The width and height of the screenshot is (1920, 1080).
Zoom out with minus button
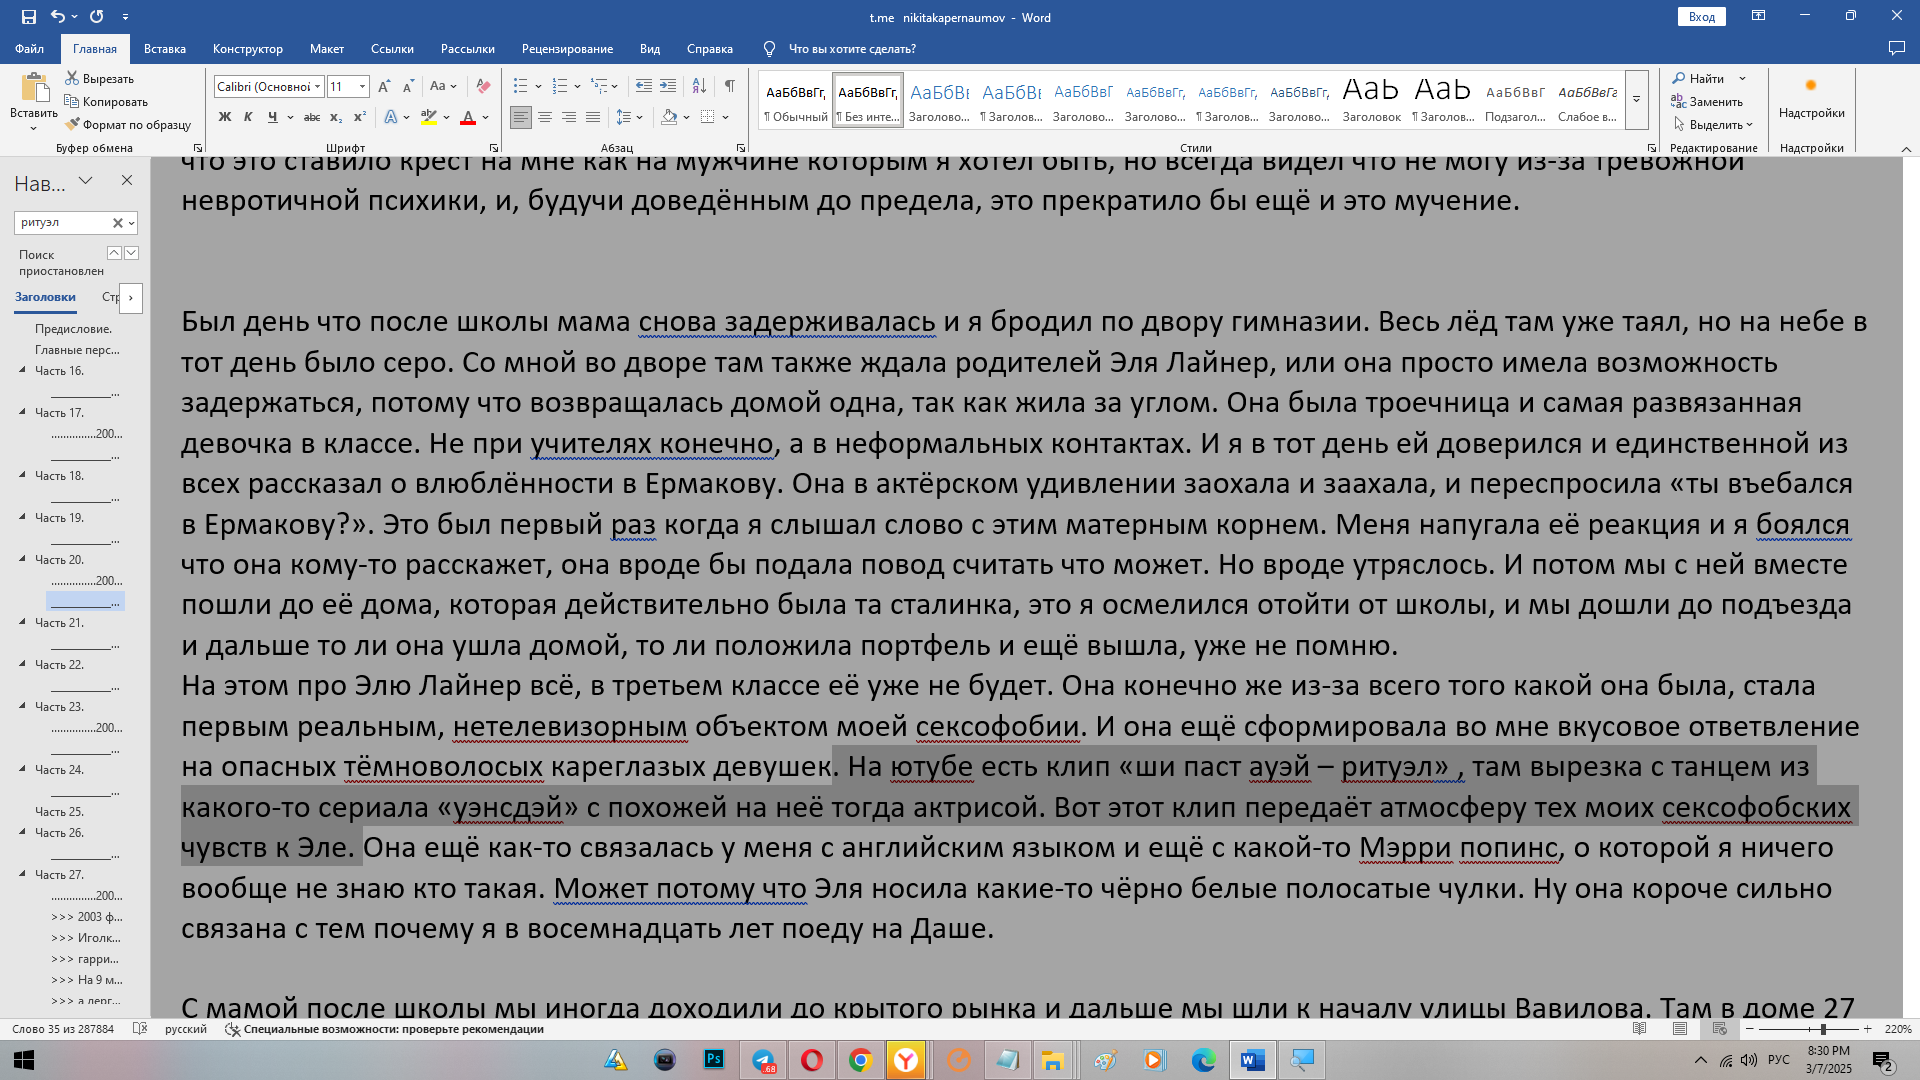pyautogui.click(x=1750, y=1029)
